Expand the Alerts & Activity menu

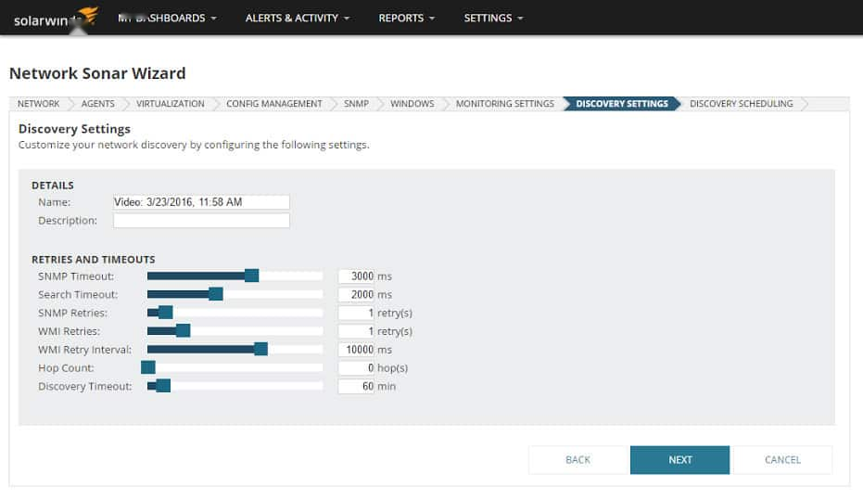(297, 18)
